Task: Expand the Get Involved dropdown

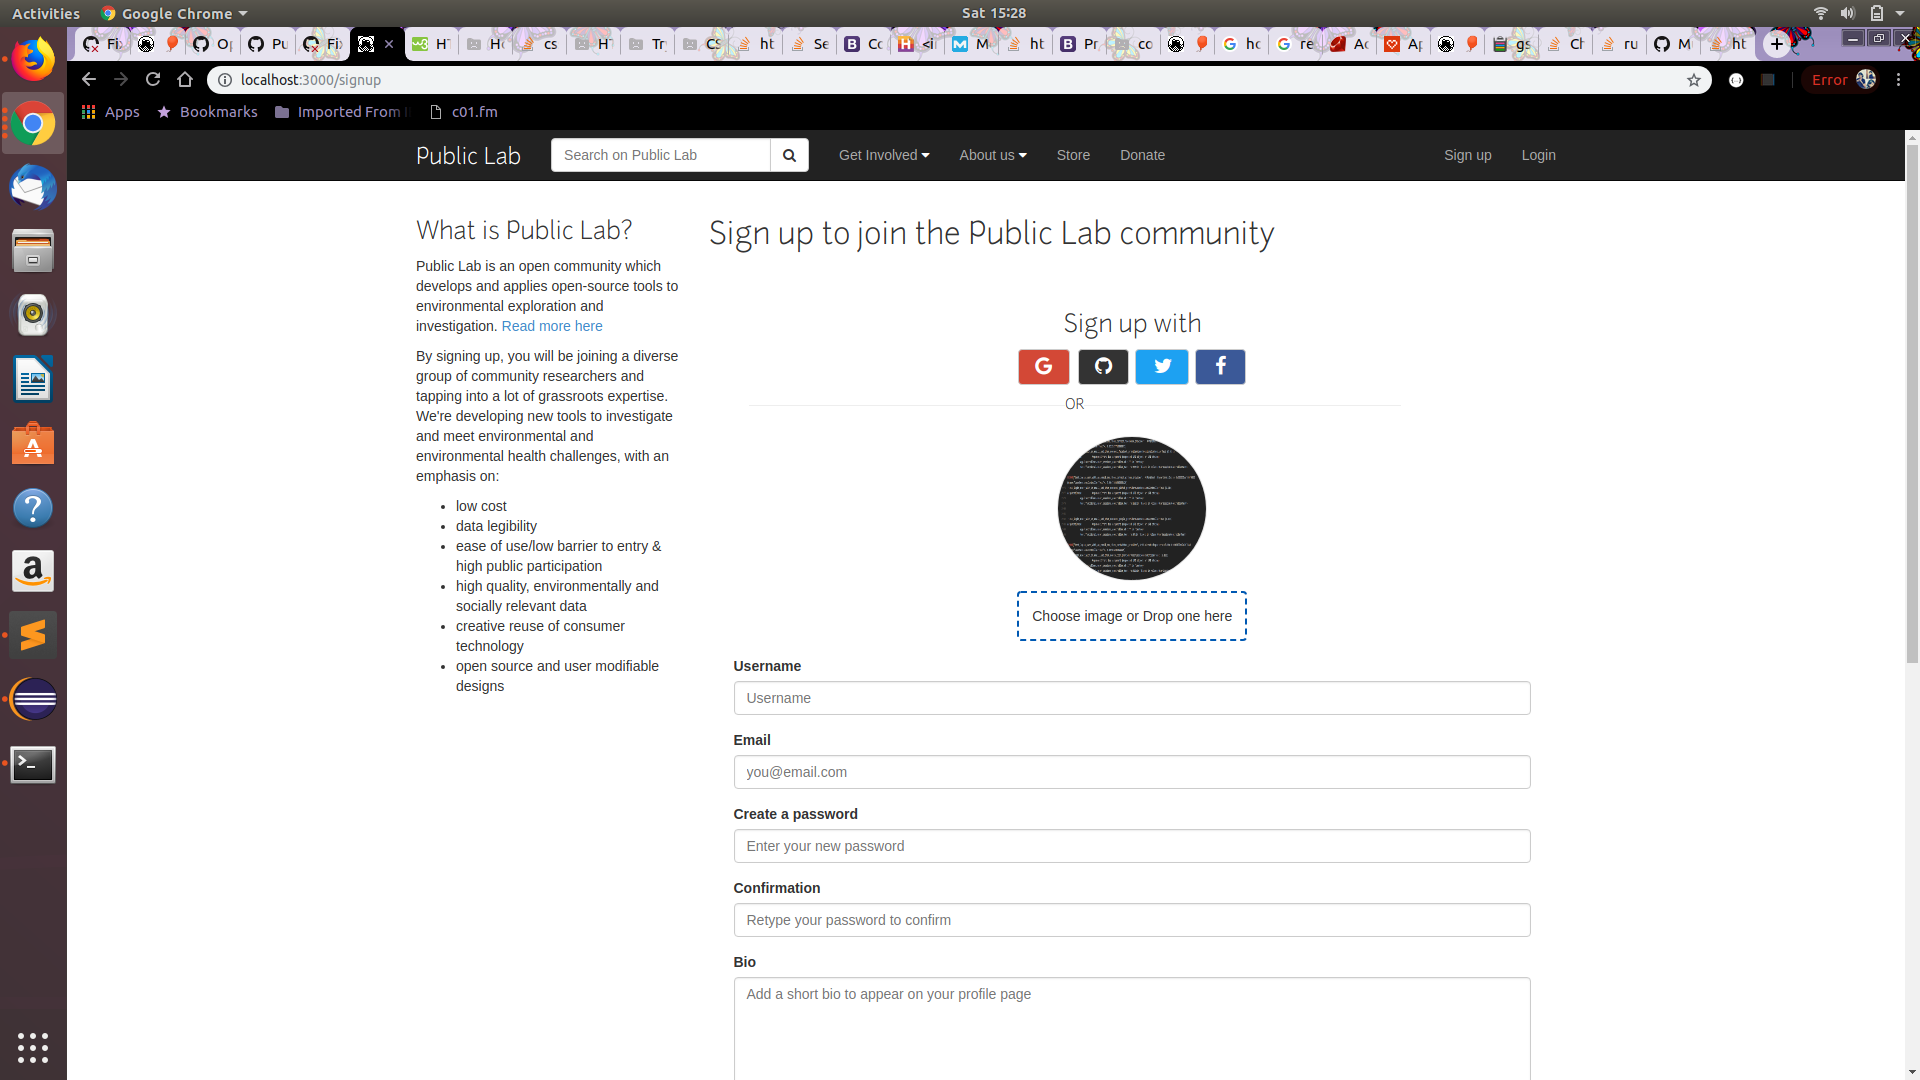Action: 884,155
